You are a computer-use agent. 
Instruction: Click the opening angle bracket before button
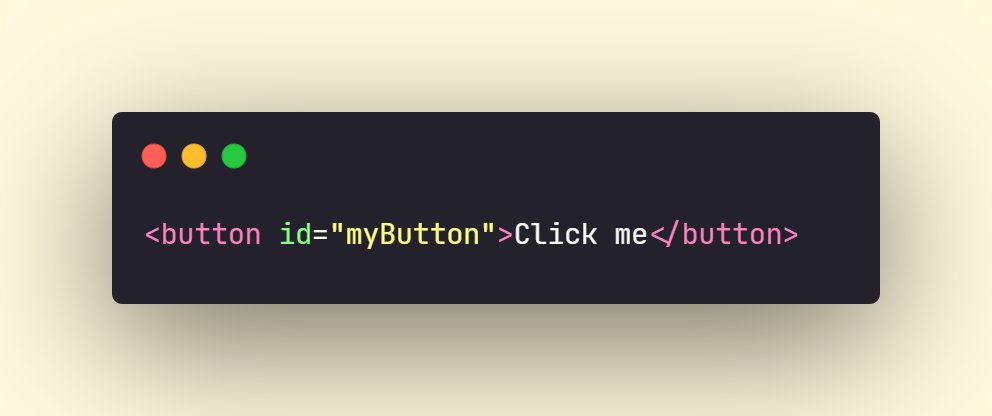pyautogui.click(x=152, y=235)
